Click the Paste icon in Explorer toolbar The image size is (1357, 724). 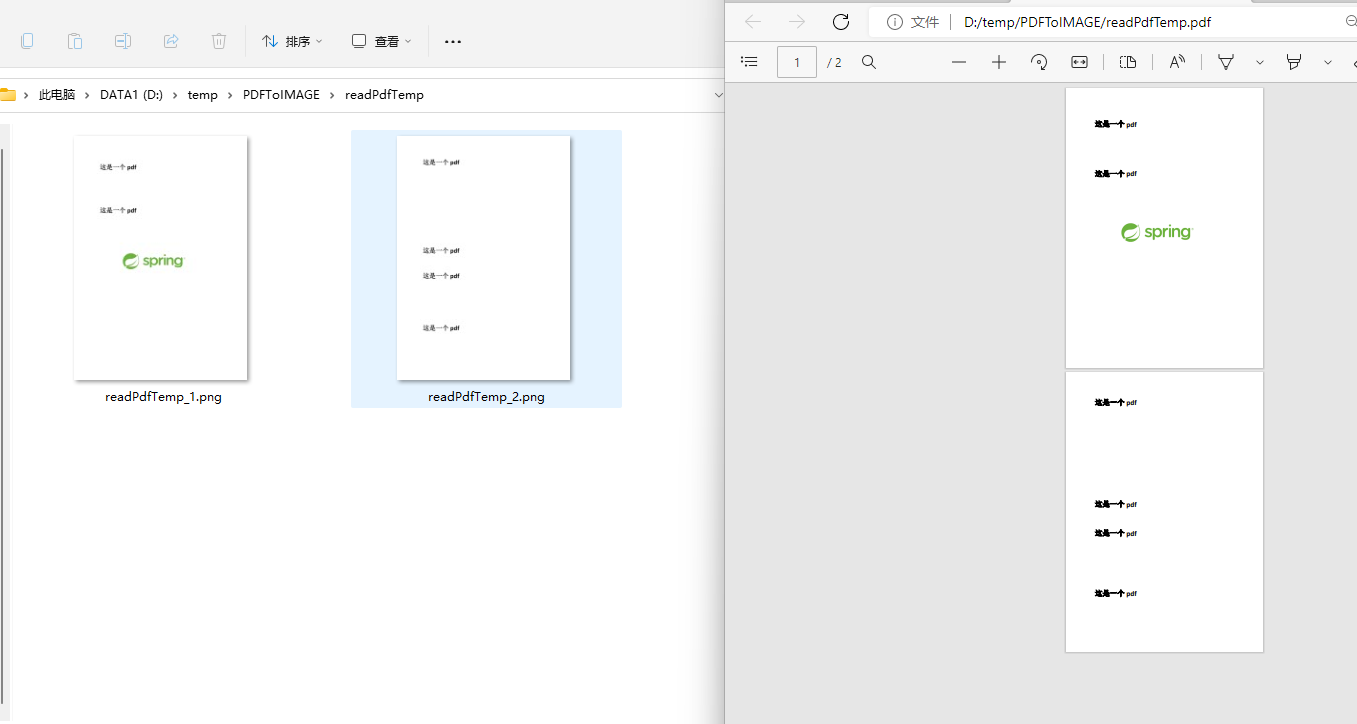75,41
